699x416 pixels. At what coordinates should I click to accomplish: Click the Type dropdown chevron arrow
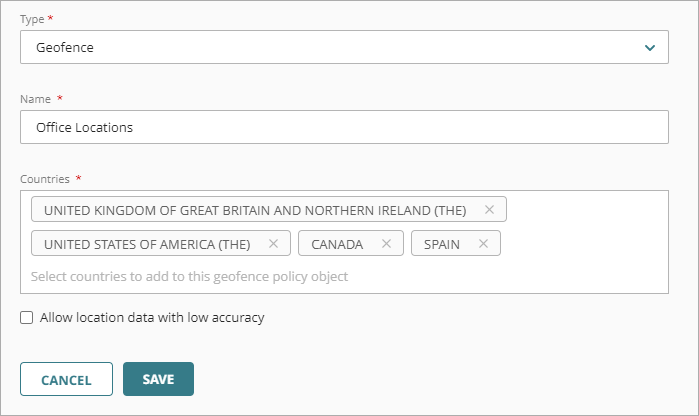pos(650,47)
